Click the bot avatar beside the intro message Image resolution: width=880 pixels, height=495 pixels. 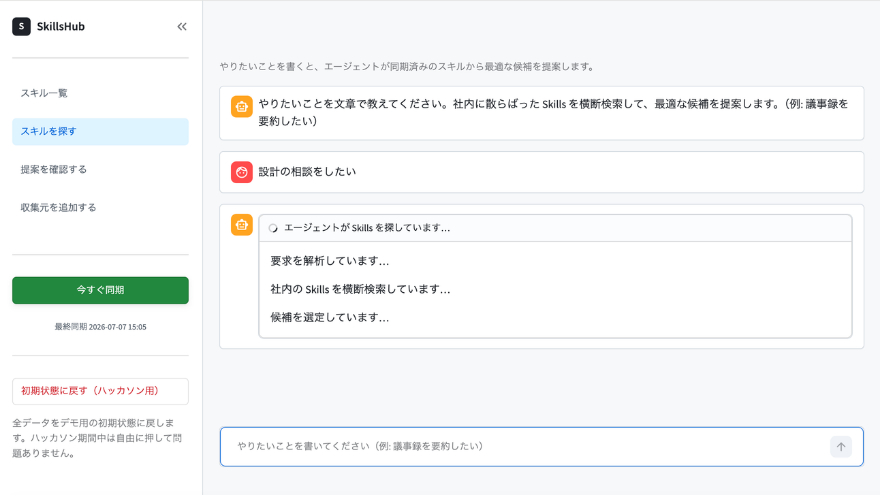(242, 107)
